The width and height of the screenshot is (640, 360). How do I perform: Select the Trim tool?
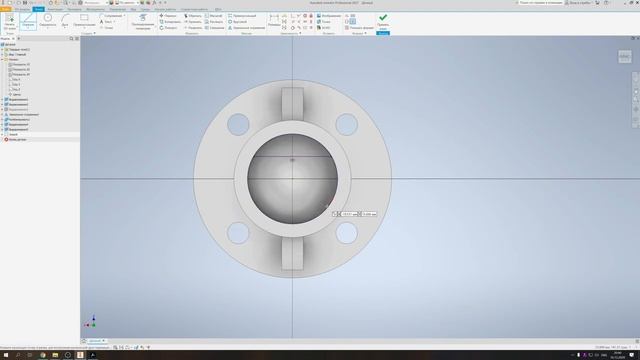click(x=192, y=16)
